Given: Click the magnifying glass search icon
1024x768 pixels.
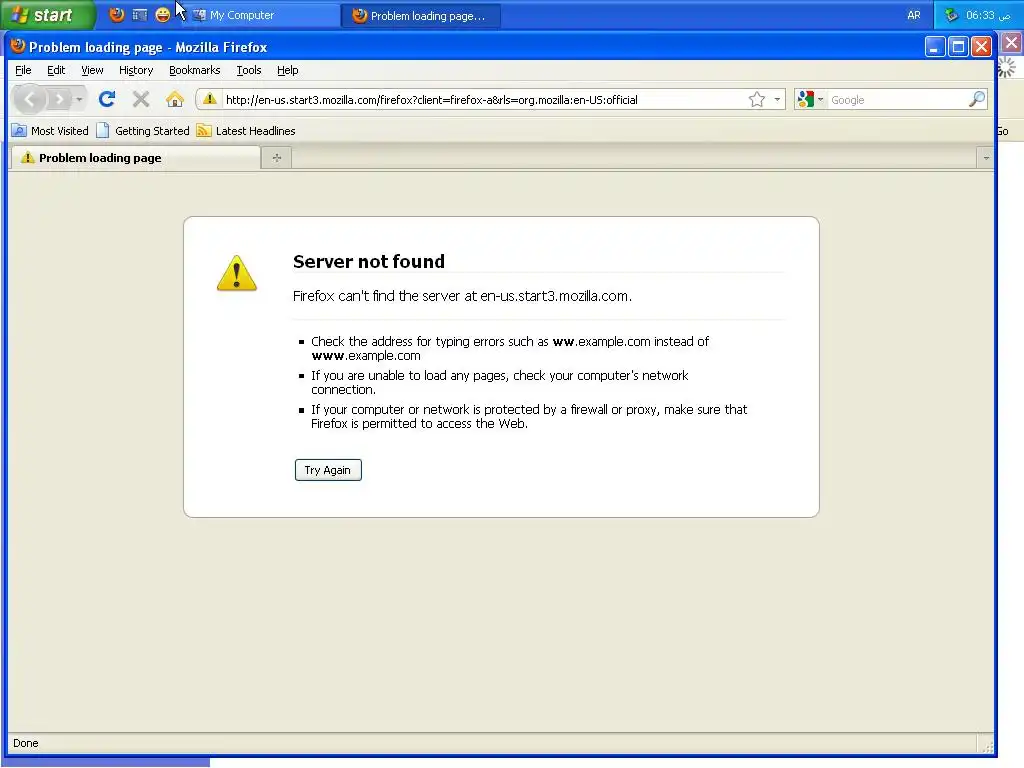Looking at the screenshot, I should [x=976, y=99].
